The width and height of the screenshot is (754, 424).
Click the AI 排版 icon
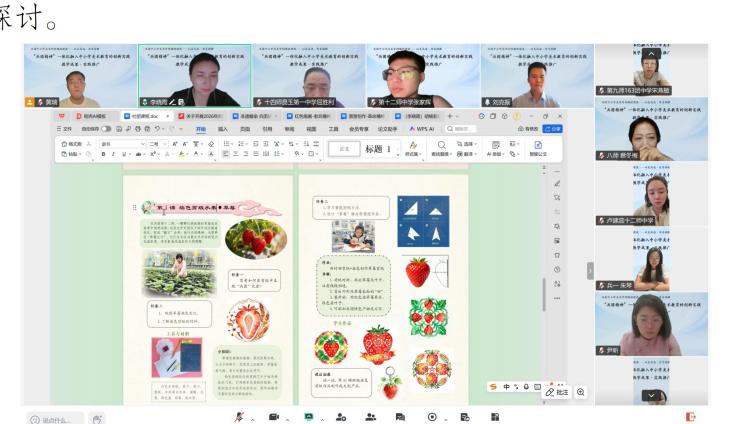click(495, 148)
